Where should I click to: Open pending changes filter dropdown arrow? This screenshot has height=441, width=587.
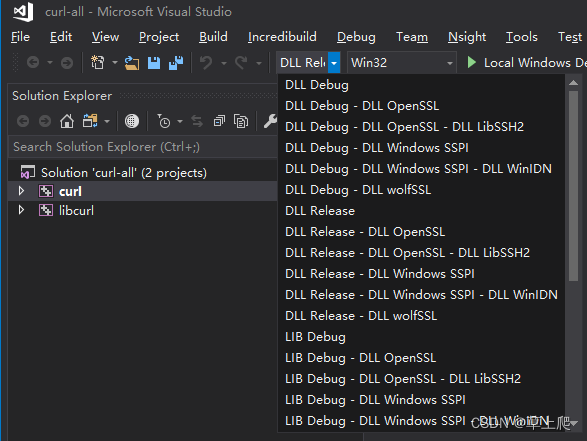point(180,121)
